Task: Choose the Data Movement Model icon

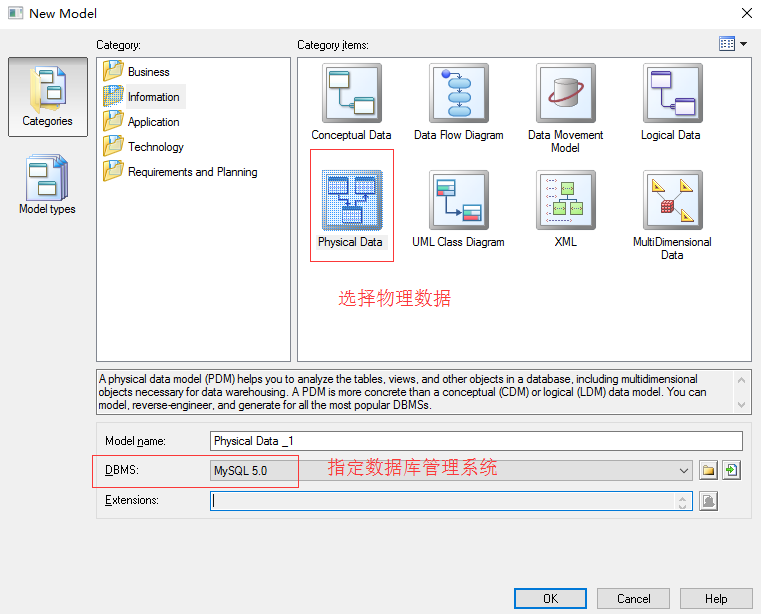Action: click(x=566, y=93)
